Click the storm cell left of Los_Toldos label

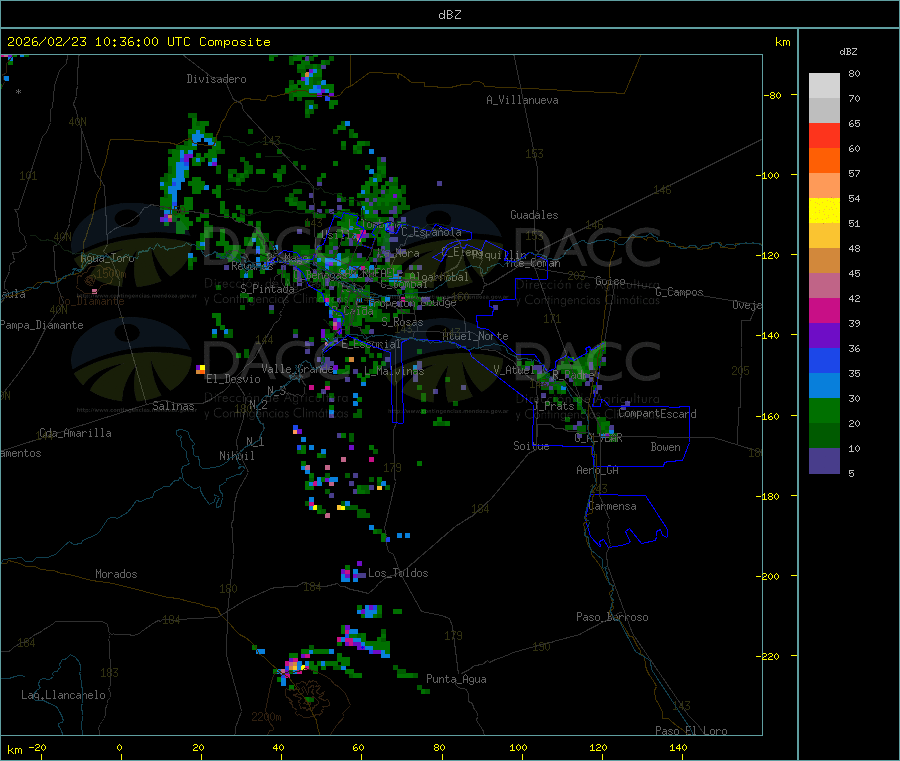point(352,573)
